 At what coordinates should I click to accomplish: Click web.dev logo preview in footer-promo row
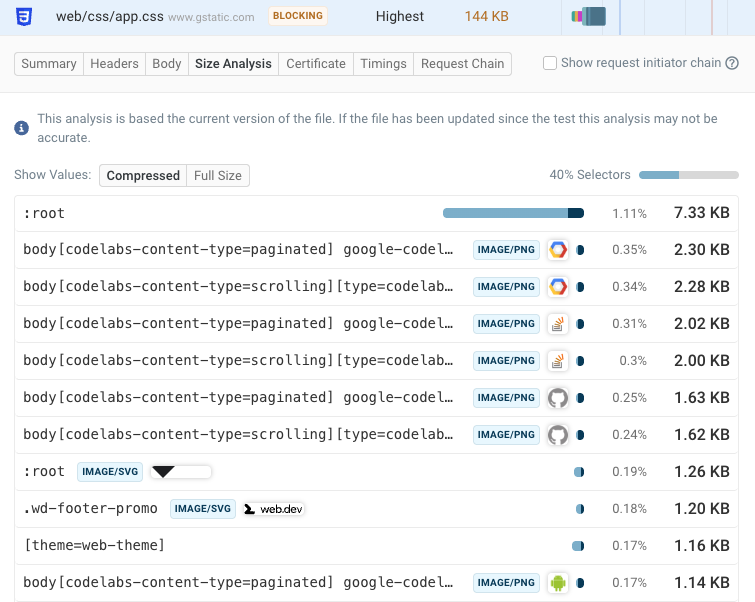pyautogui.click(x=273, y=509)
